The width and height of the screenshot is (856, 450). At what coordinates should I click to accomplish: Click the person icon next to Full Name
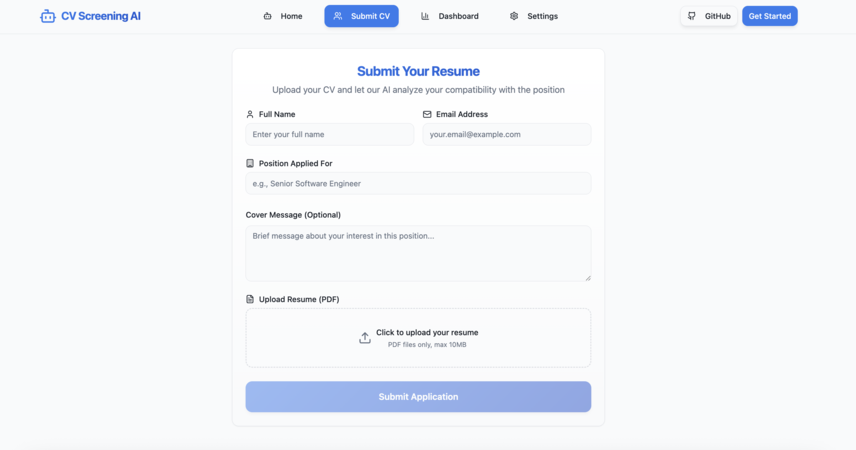point(250,114)
